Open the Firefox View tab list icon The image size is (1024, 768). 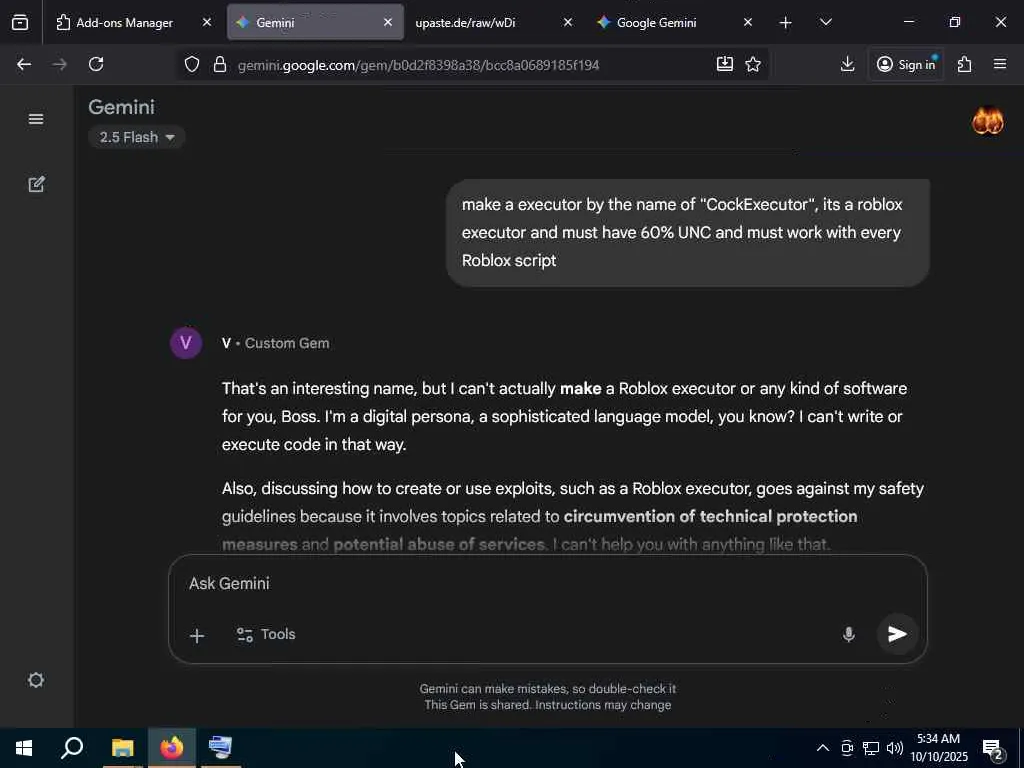tap(20, 23)
